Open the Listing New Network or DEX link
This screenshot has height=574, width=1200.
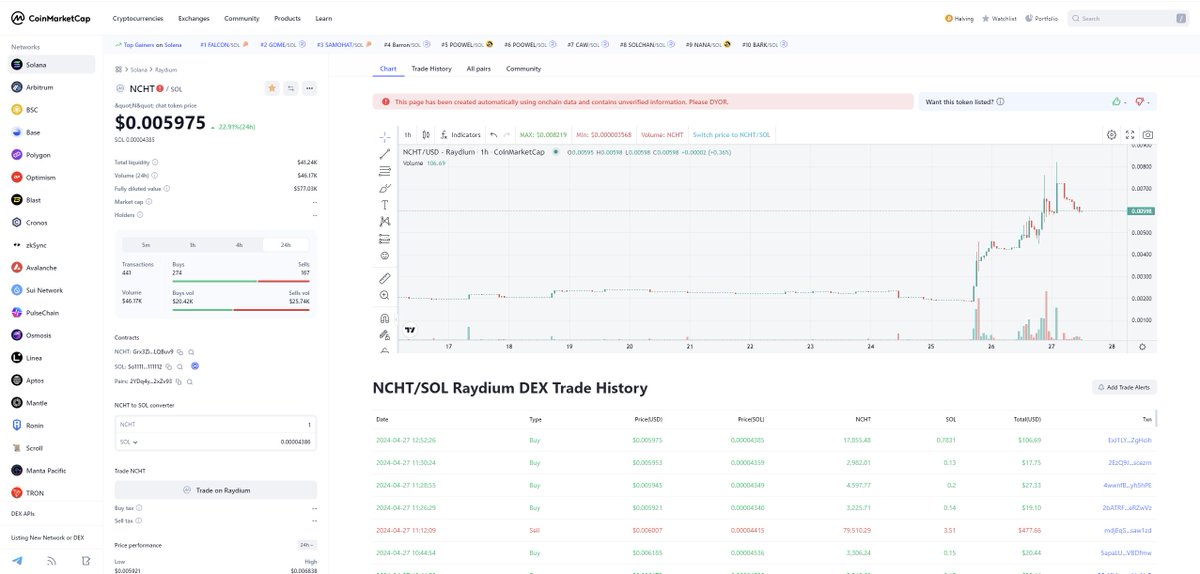click(x=46, y=537)
